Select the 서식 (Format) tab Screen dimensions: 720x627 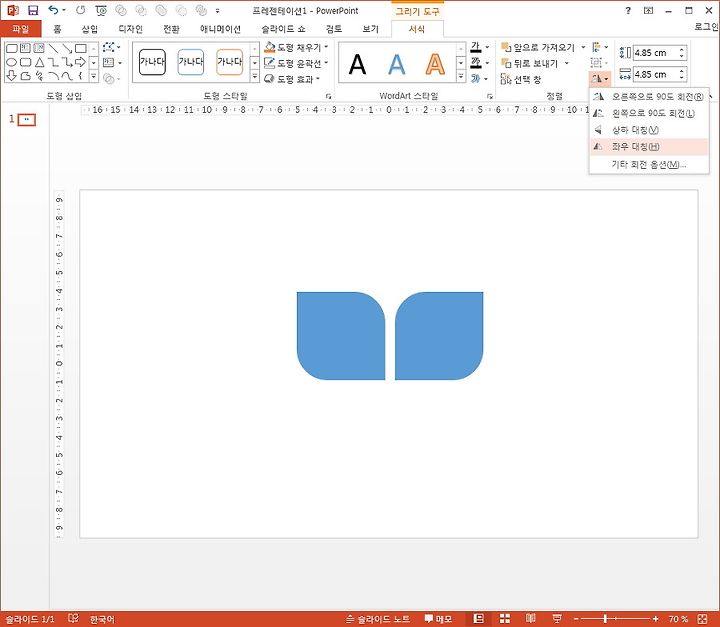[x=417, y=28]
